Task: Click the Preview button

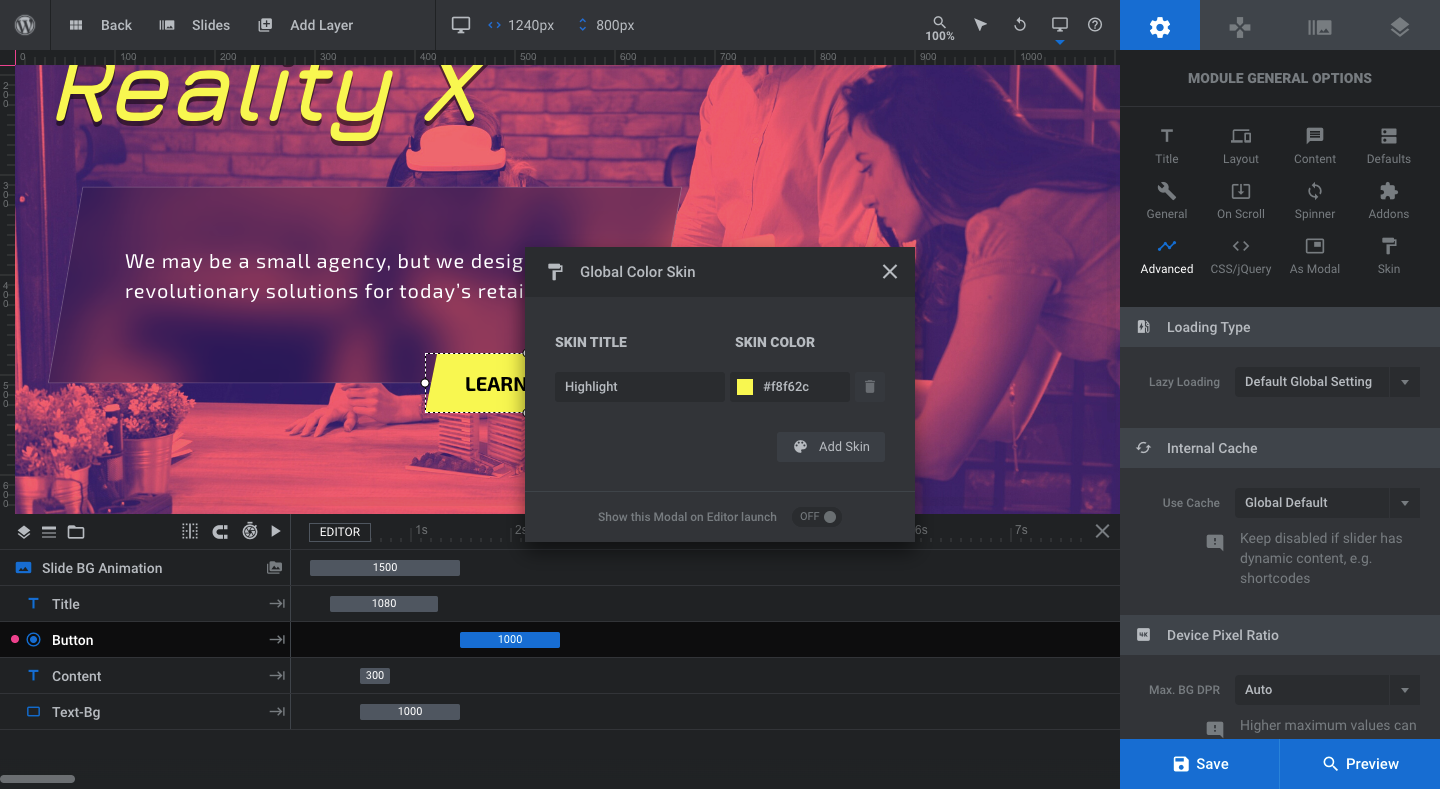Action: [x=1360, y=764]
